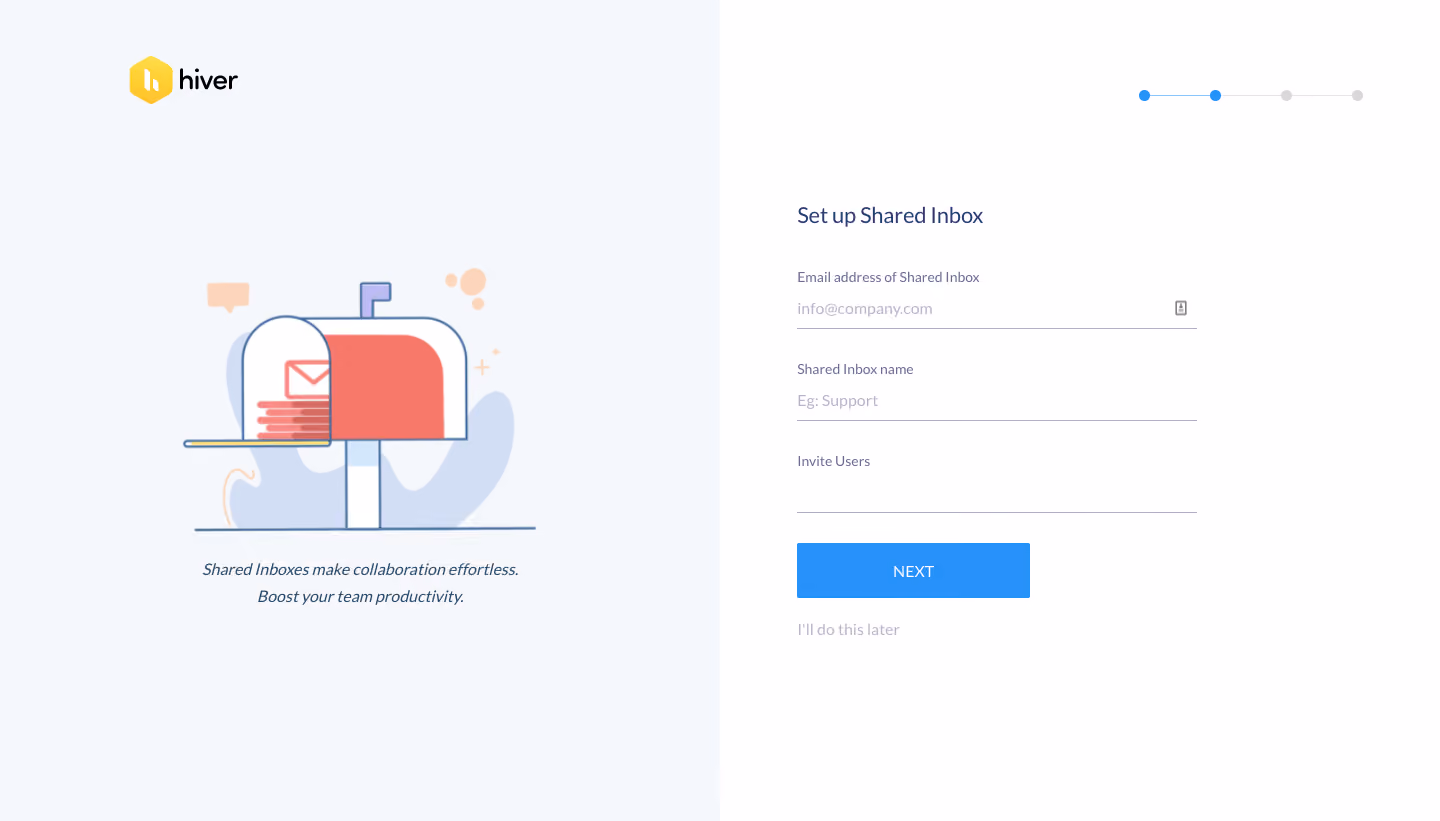Screen dimensions: 1440x821
Task: Click the "Email address of Shared Inbox" label
Action: click(888, 277)
